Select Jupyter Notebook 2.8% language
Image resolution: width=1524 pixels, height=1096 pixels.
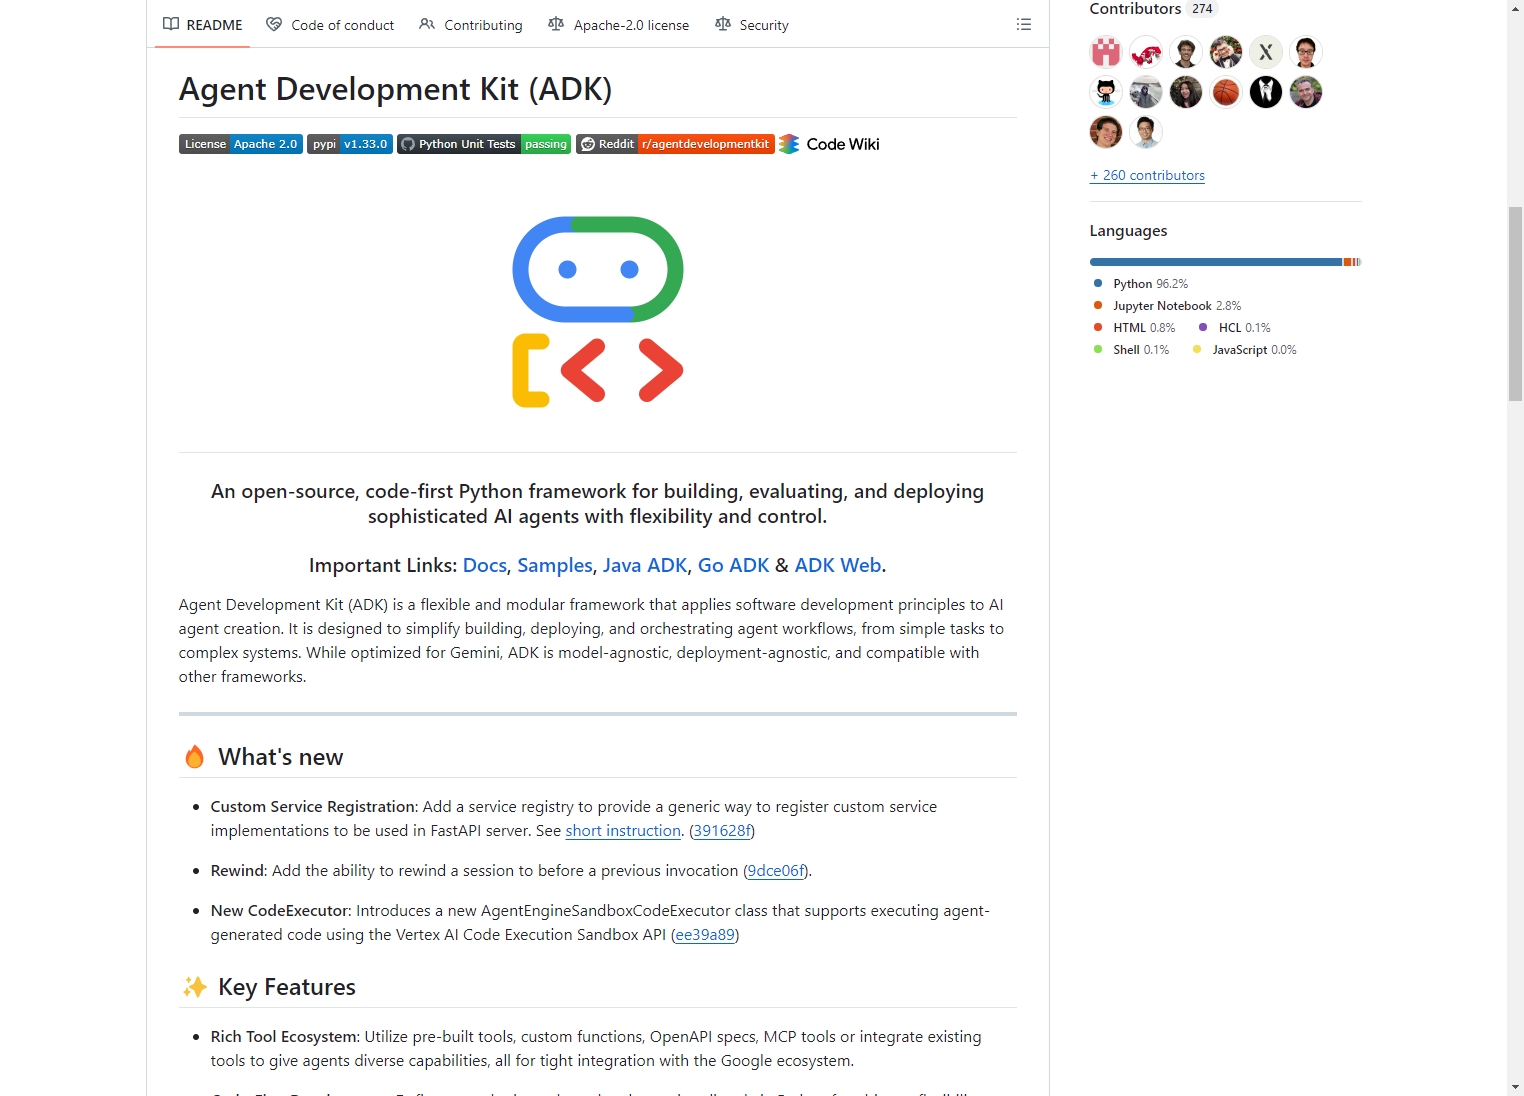tap(1167, 306)
